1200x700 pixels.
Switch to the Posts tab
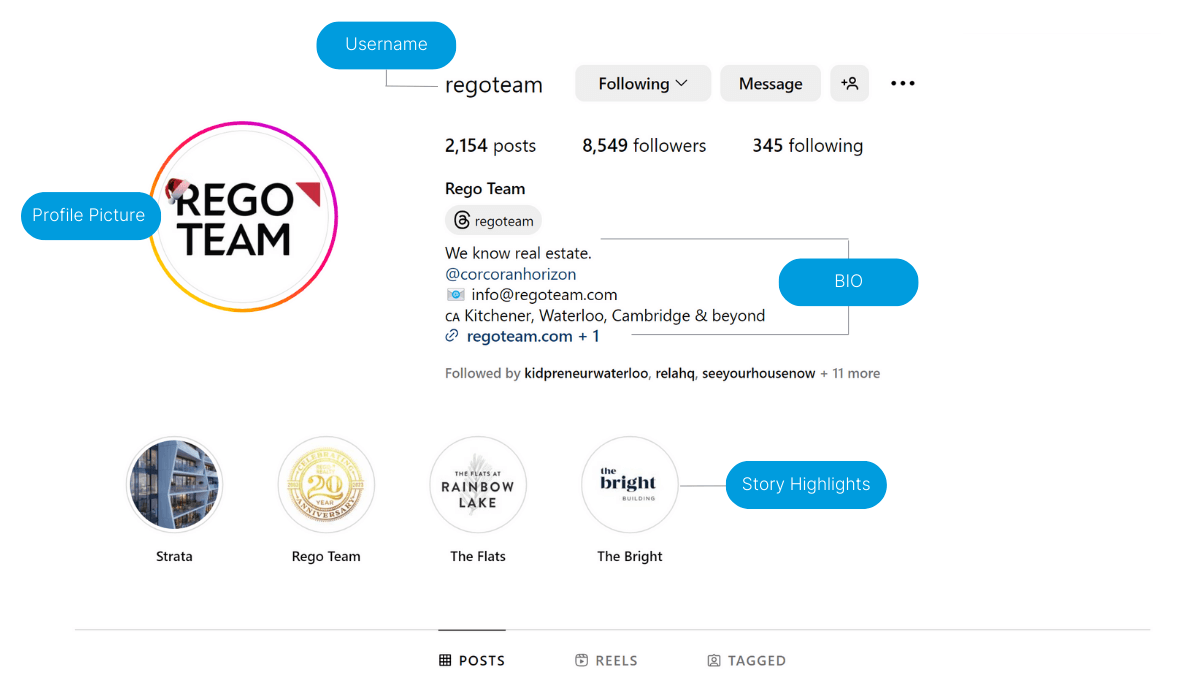click(x=472, y=660)
